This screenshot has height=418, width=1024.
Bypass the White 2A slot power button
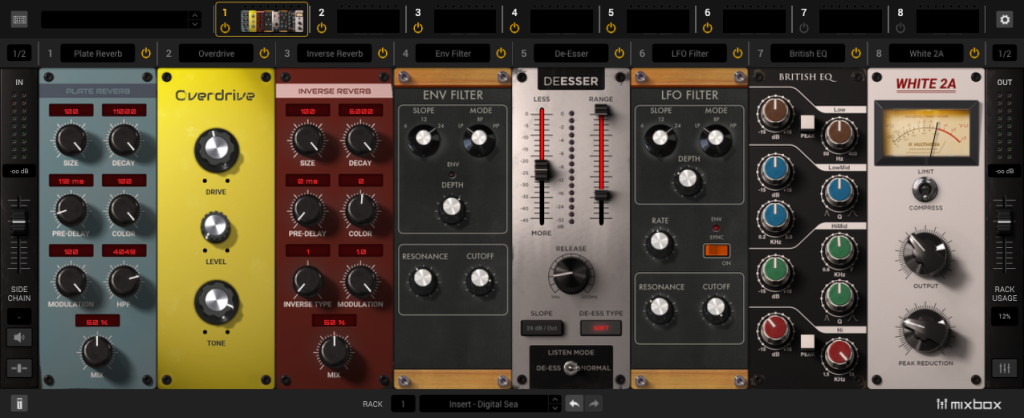974,53
